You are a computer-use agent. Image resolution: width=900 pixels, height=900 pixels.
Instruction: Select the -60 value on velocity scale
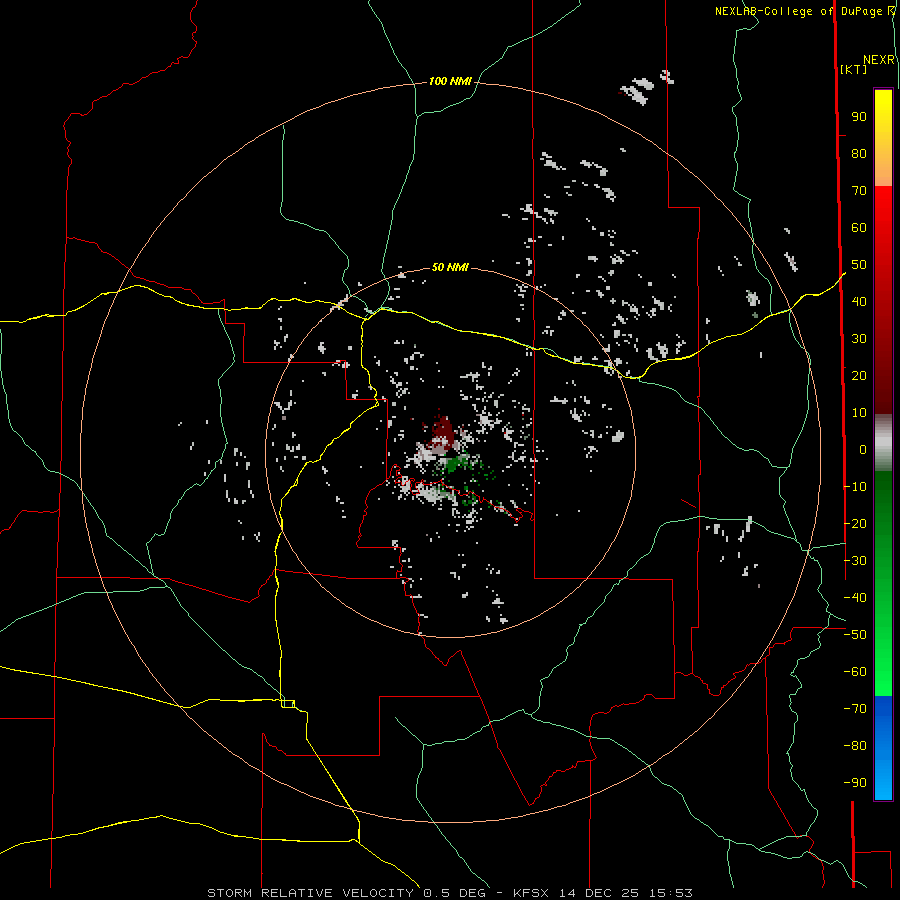[x=855, y=672]
